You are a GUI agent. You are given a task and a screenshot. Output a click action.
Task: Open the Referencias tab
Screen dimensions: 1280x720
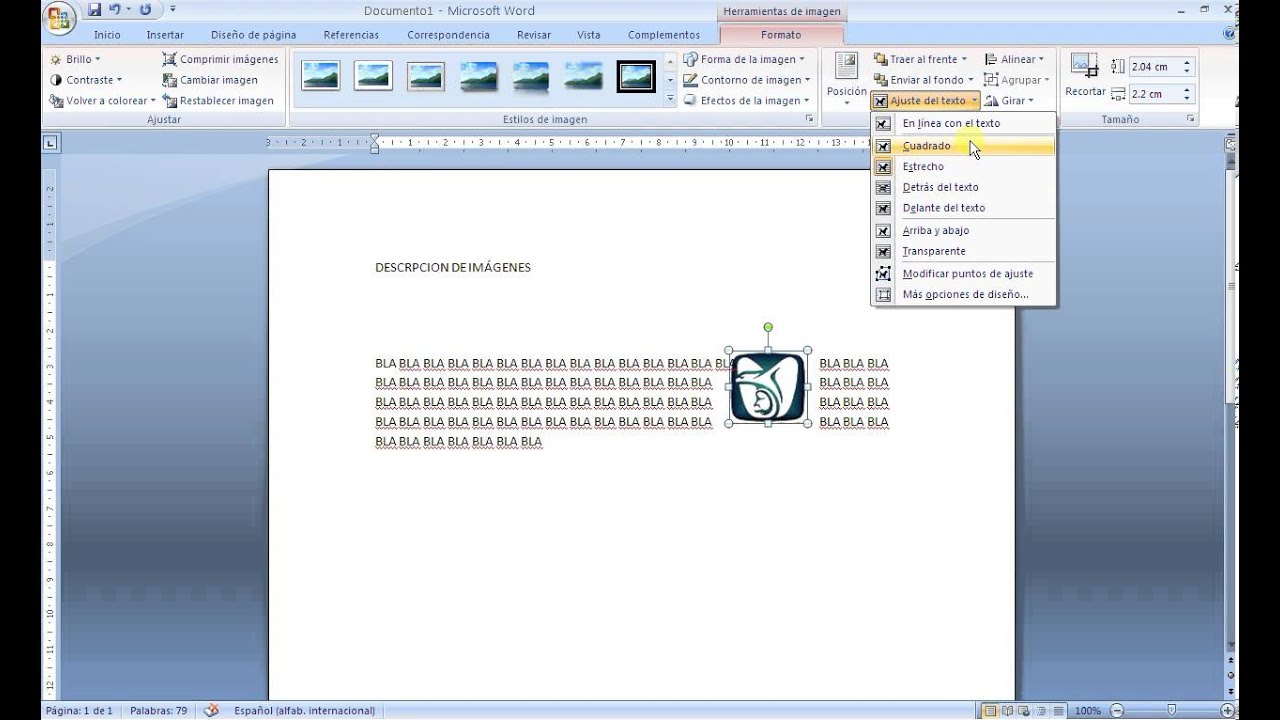tap(351, 35)
